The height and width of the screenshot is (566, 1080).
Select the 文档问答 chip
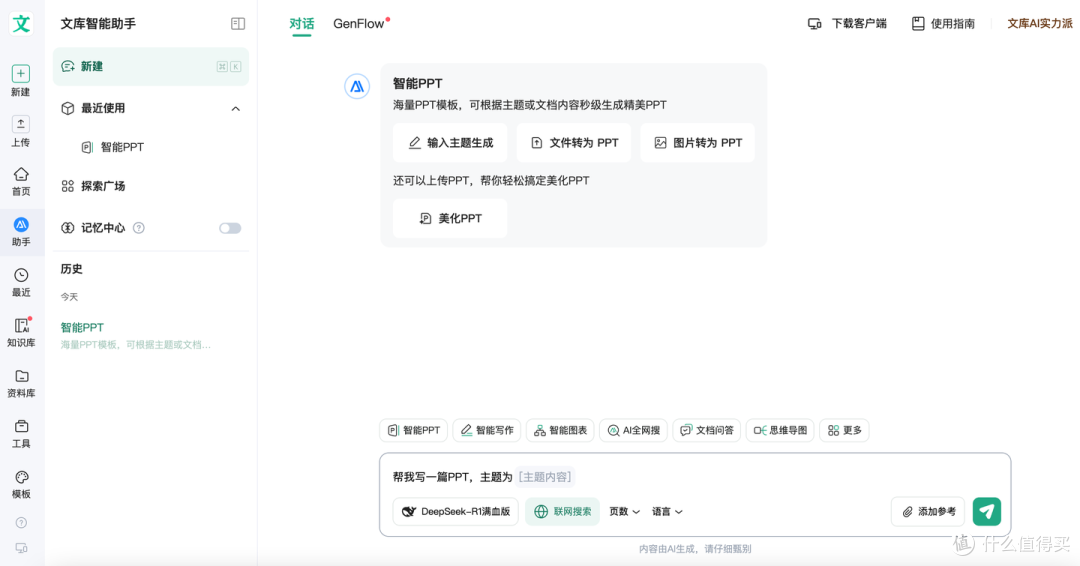click(x=707, y=430)
